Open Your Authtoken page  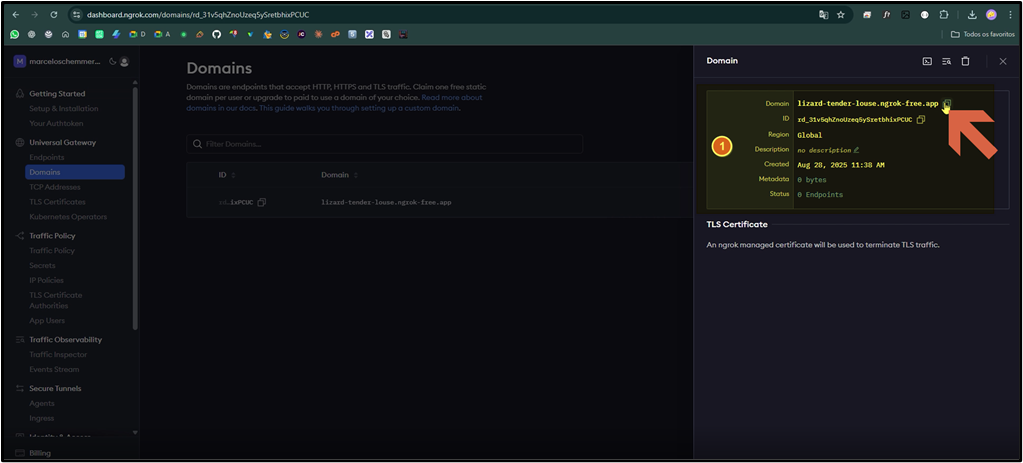click(56, 123)
